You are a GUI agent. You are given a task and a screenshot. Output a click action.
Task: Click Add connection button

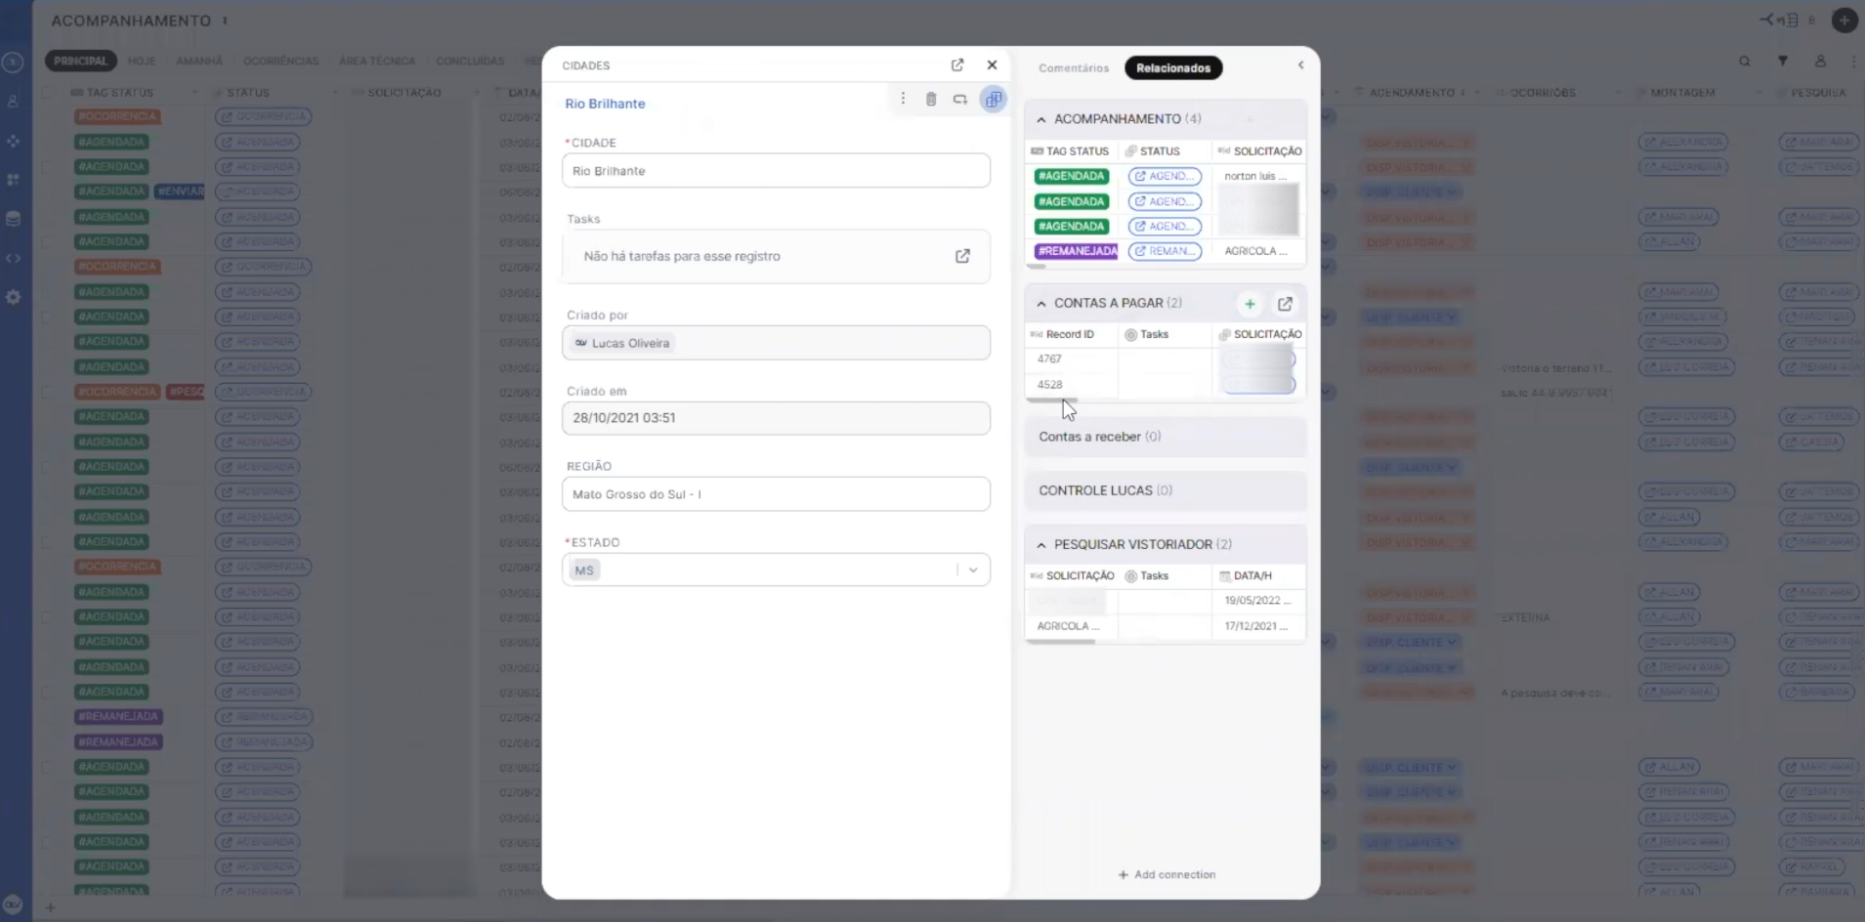pos(1166,875)
